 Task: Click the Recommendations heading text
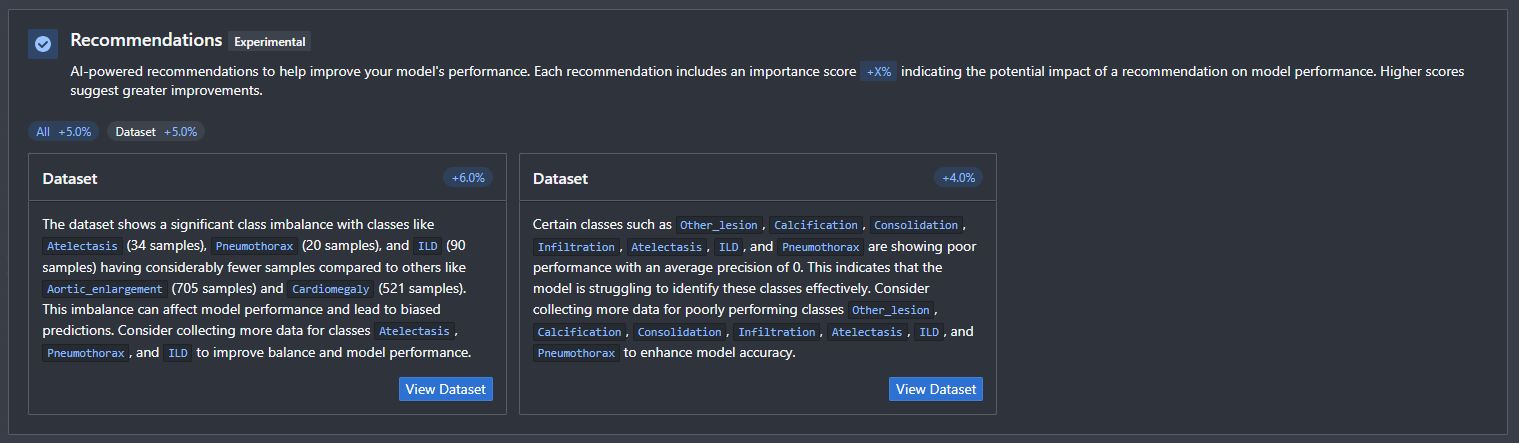pos(146,40)
